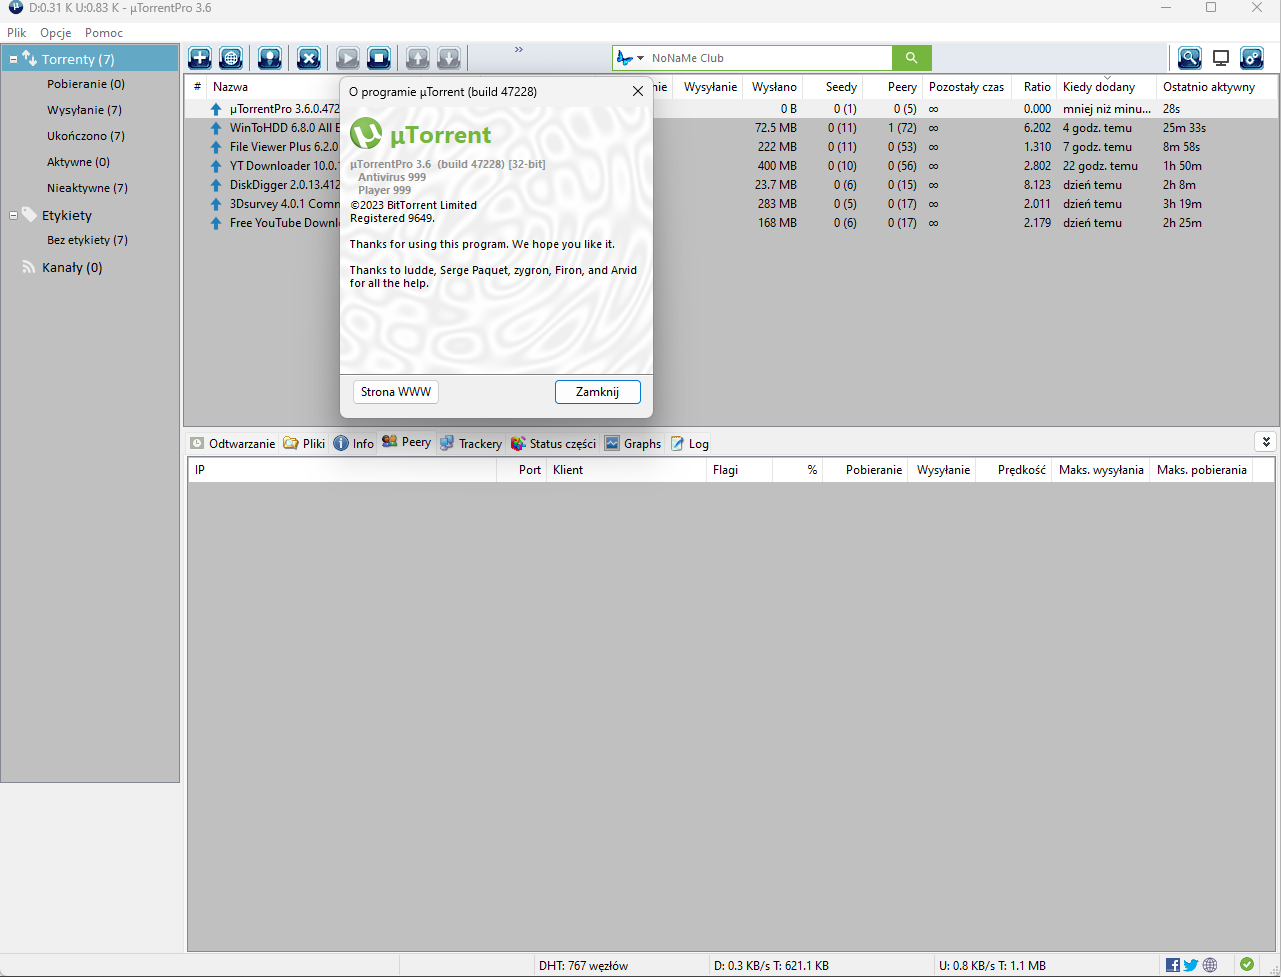Select Pobieranie (0) in sidebar
Image resolution: width=1281 pixels, height=977 pixels.
tap(86, 84)
